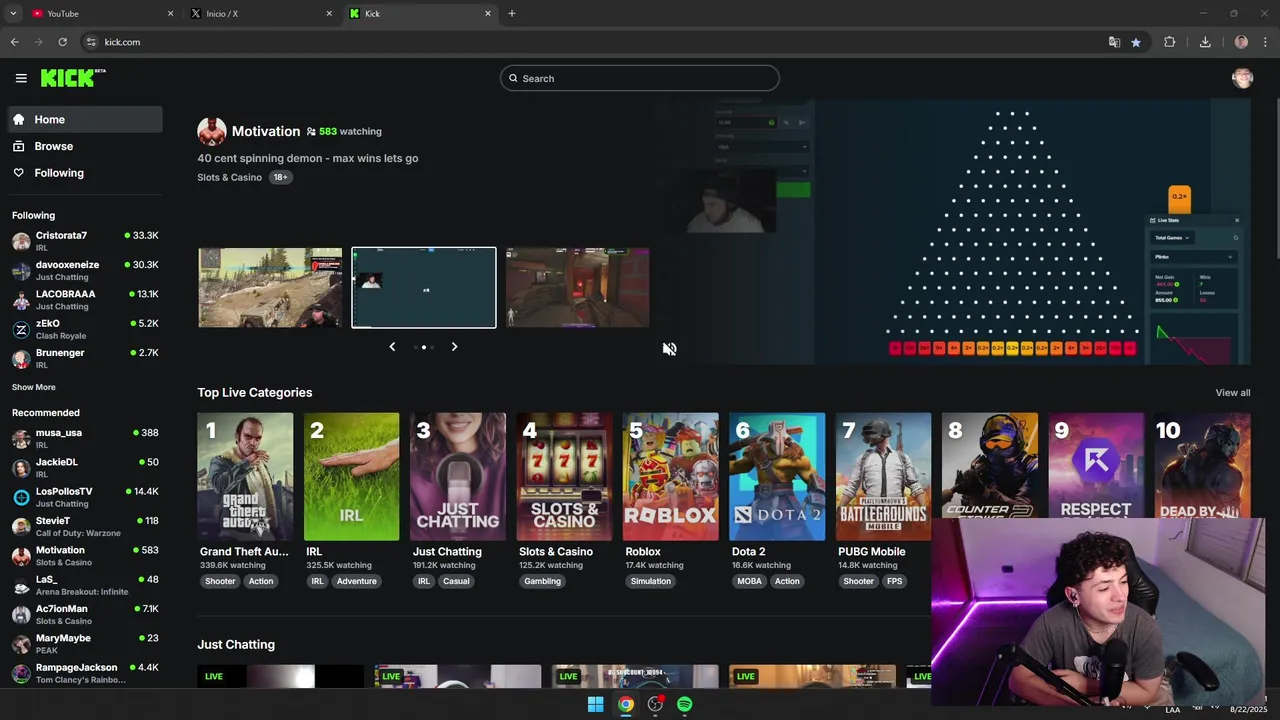Open the PUBG Mobile category card
1280x720 pixels.
point(883,476)
